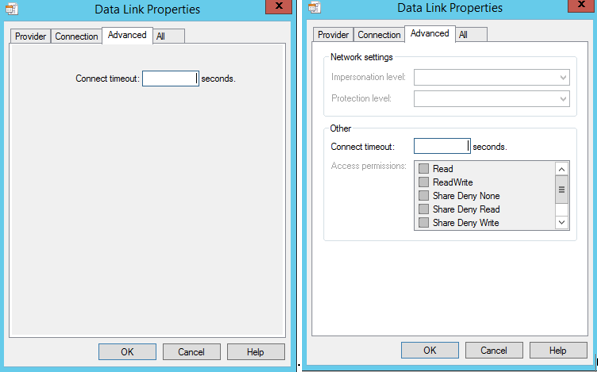The width and height of the screenshot is (598, 374).
Task: Close the left Data Link Properties window
Action: (279, 6)
